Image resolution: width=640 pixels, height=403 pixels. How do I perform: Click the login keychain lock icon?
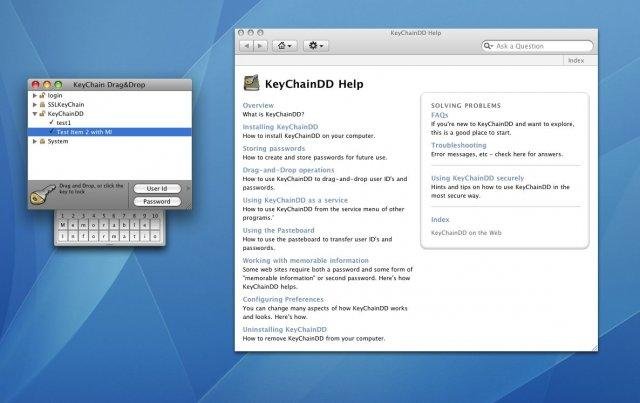(42, 96)
